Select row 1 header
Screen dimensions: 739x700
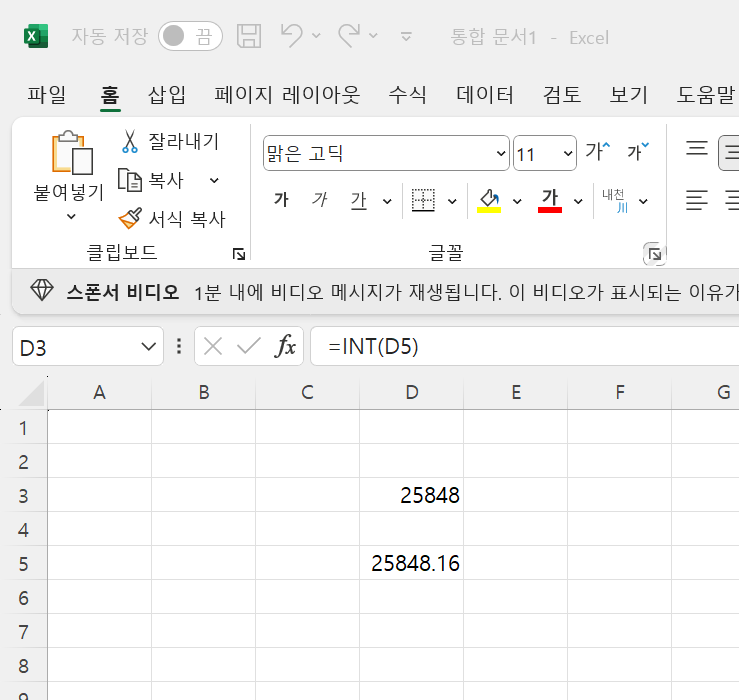tap(24, 428)
